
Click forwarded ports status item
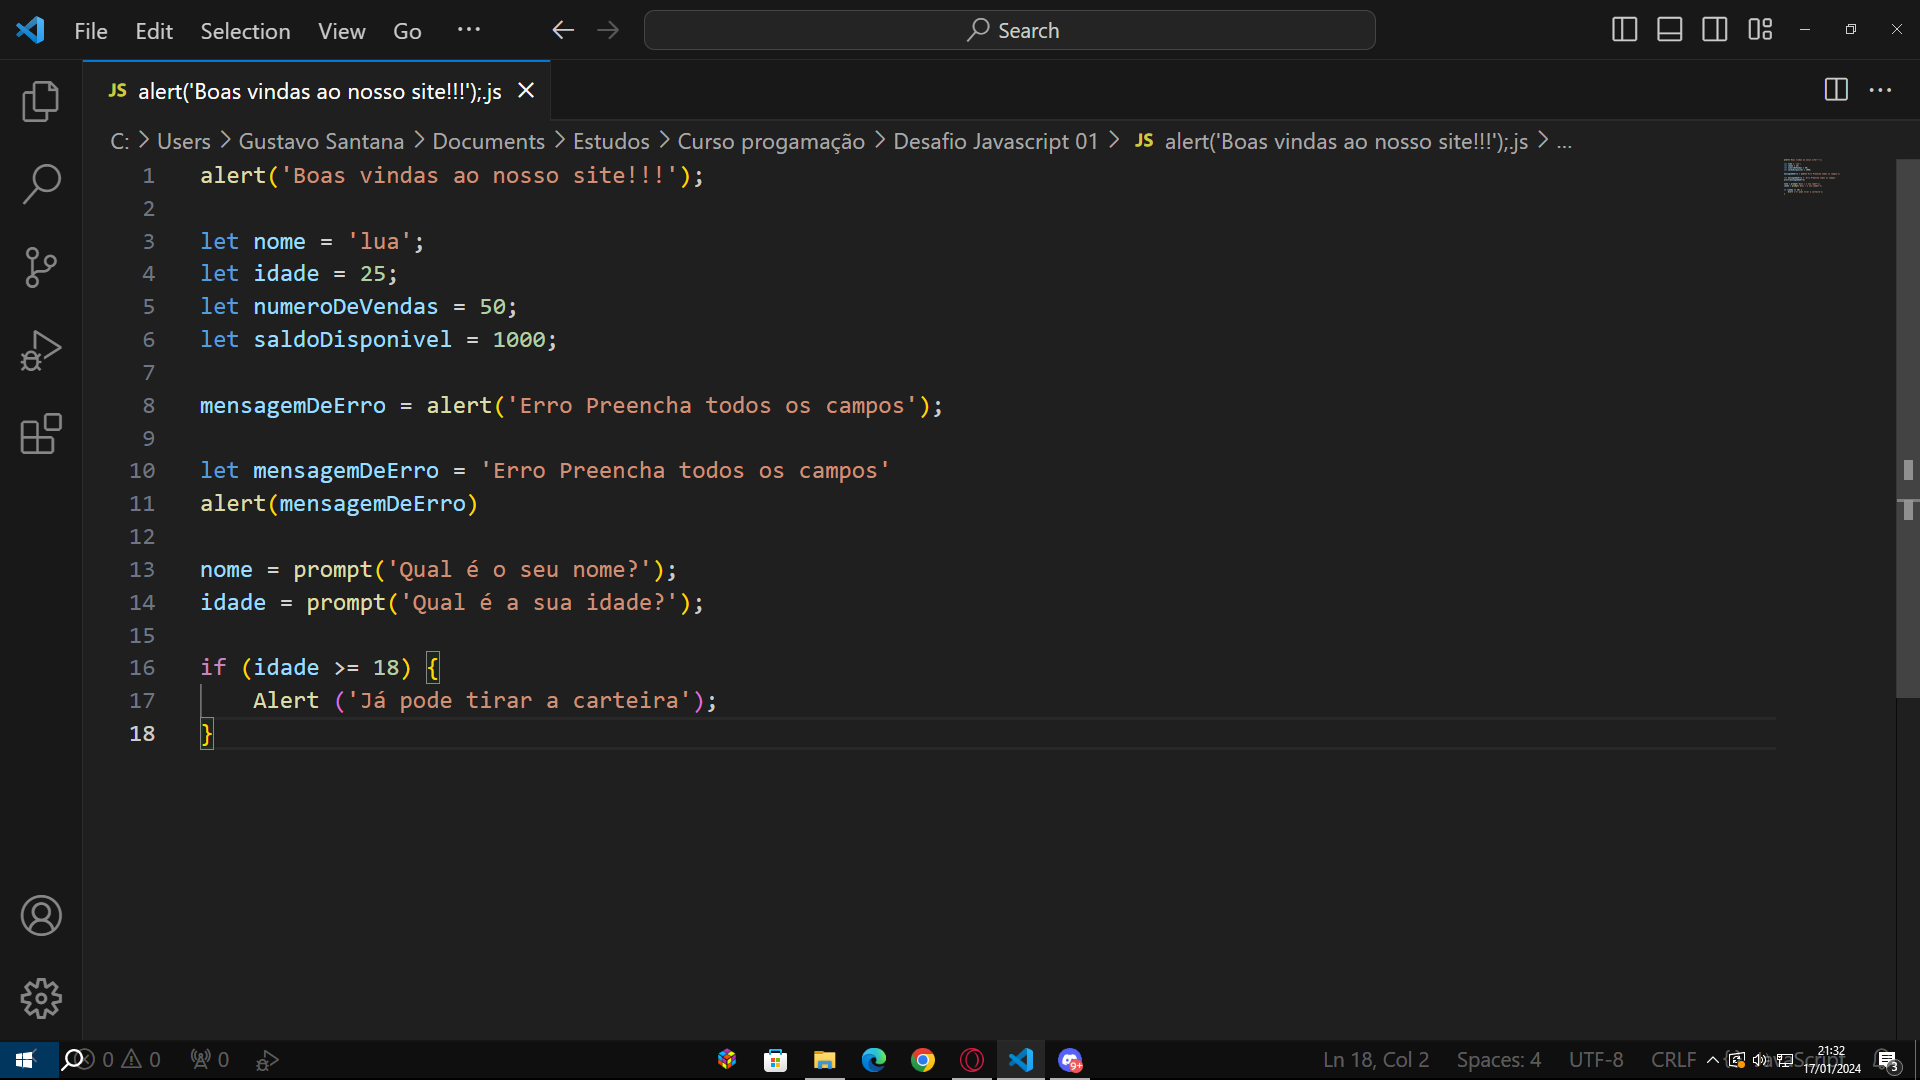point(210,1060)
